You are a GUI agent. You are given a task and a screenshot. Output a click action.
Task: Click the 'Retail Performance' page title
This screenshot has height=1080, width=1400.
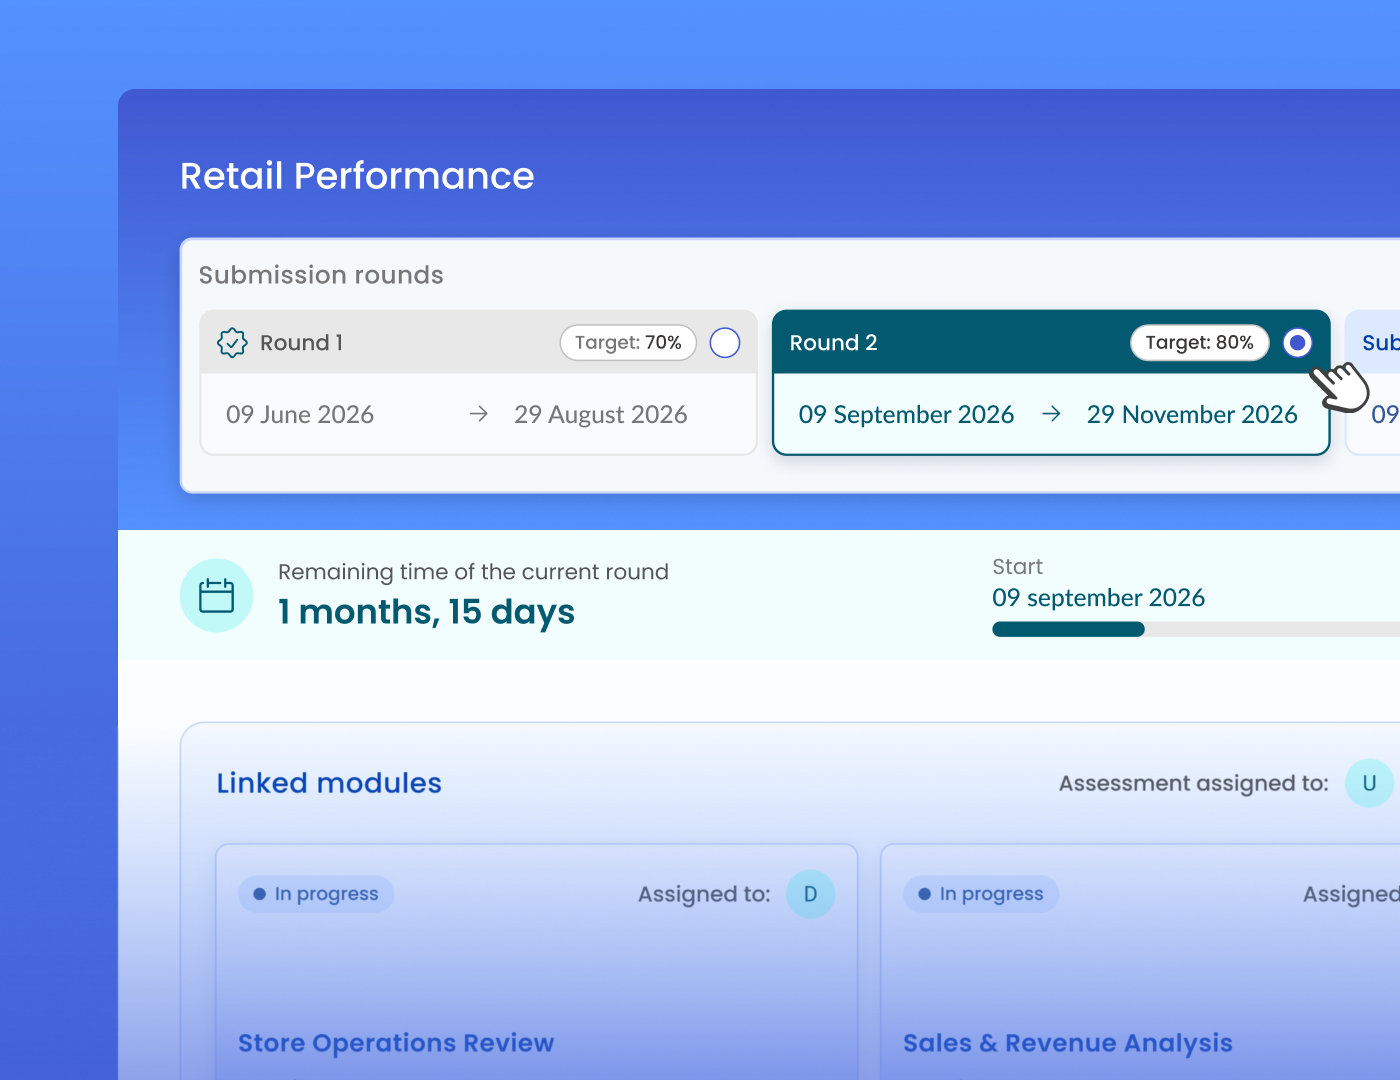(357, 176)
